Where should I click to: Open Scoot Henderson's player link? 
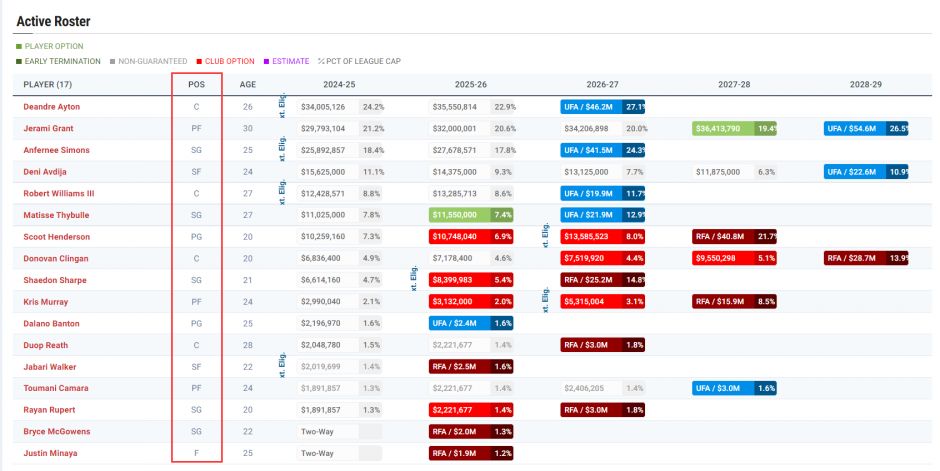click(57, 237)
